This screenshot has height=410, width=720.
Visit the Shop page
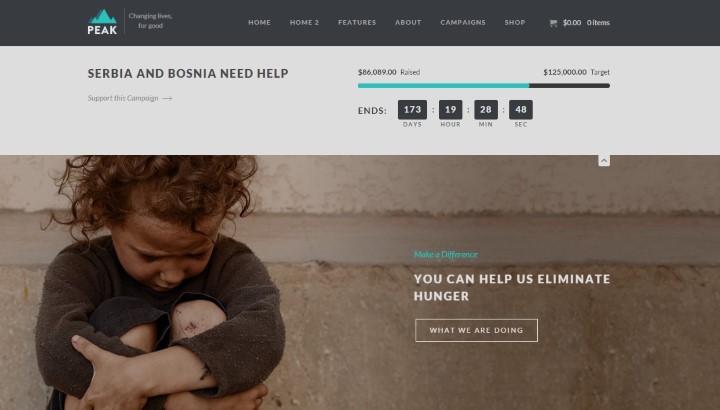(515, 22)
